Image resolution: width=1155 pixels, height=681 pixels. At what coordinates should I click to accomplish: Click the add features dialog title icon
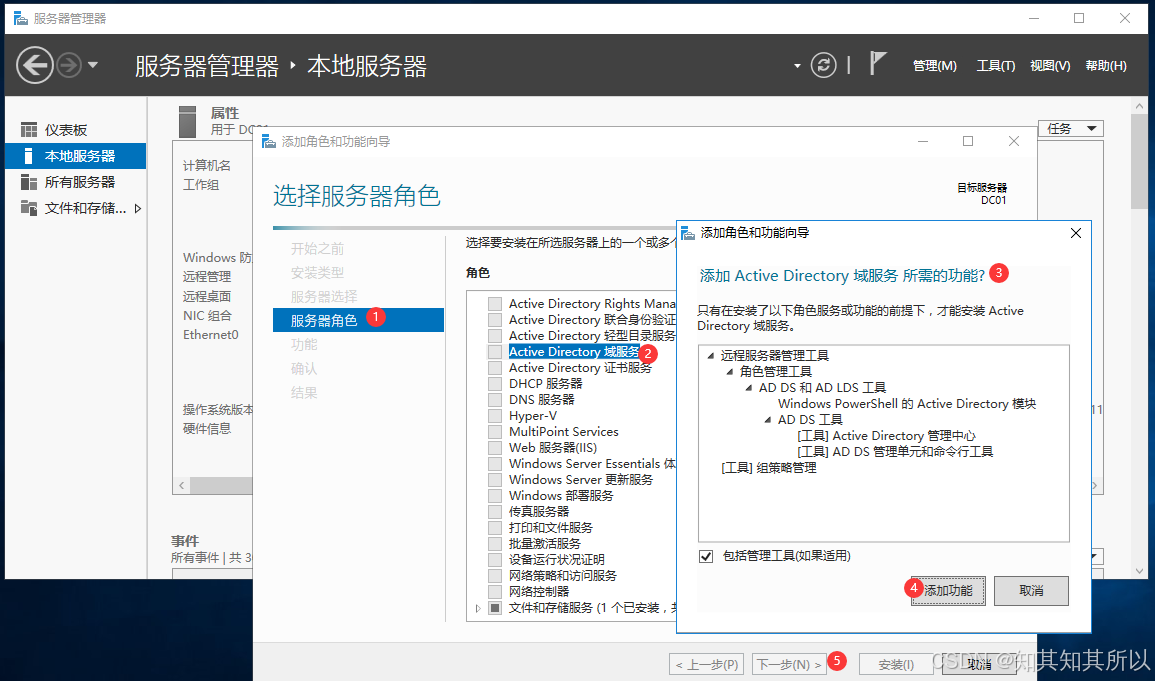click(x=688, y=233)
